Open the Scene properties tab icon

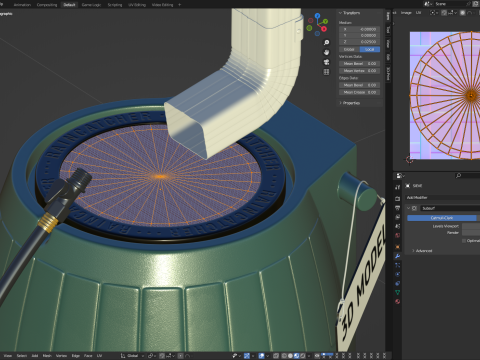pyautogui.click(x=397, y=226)
